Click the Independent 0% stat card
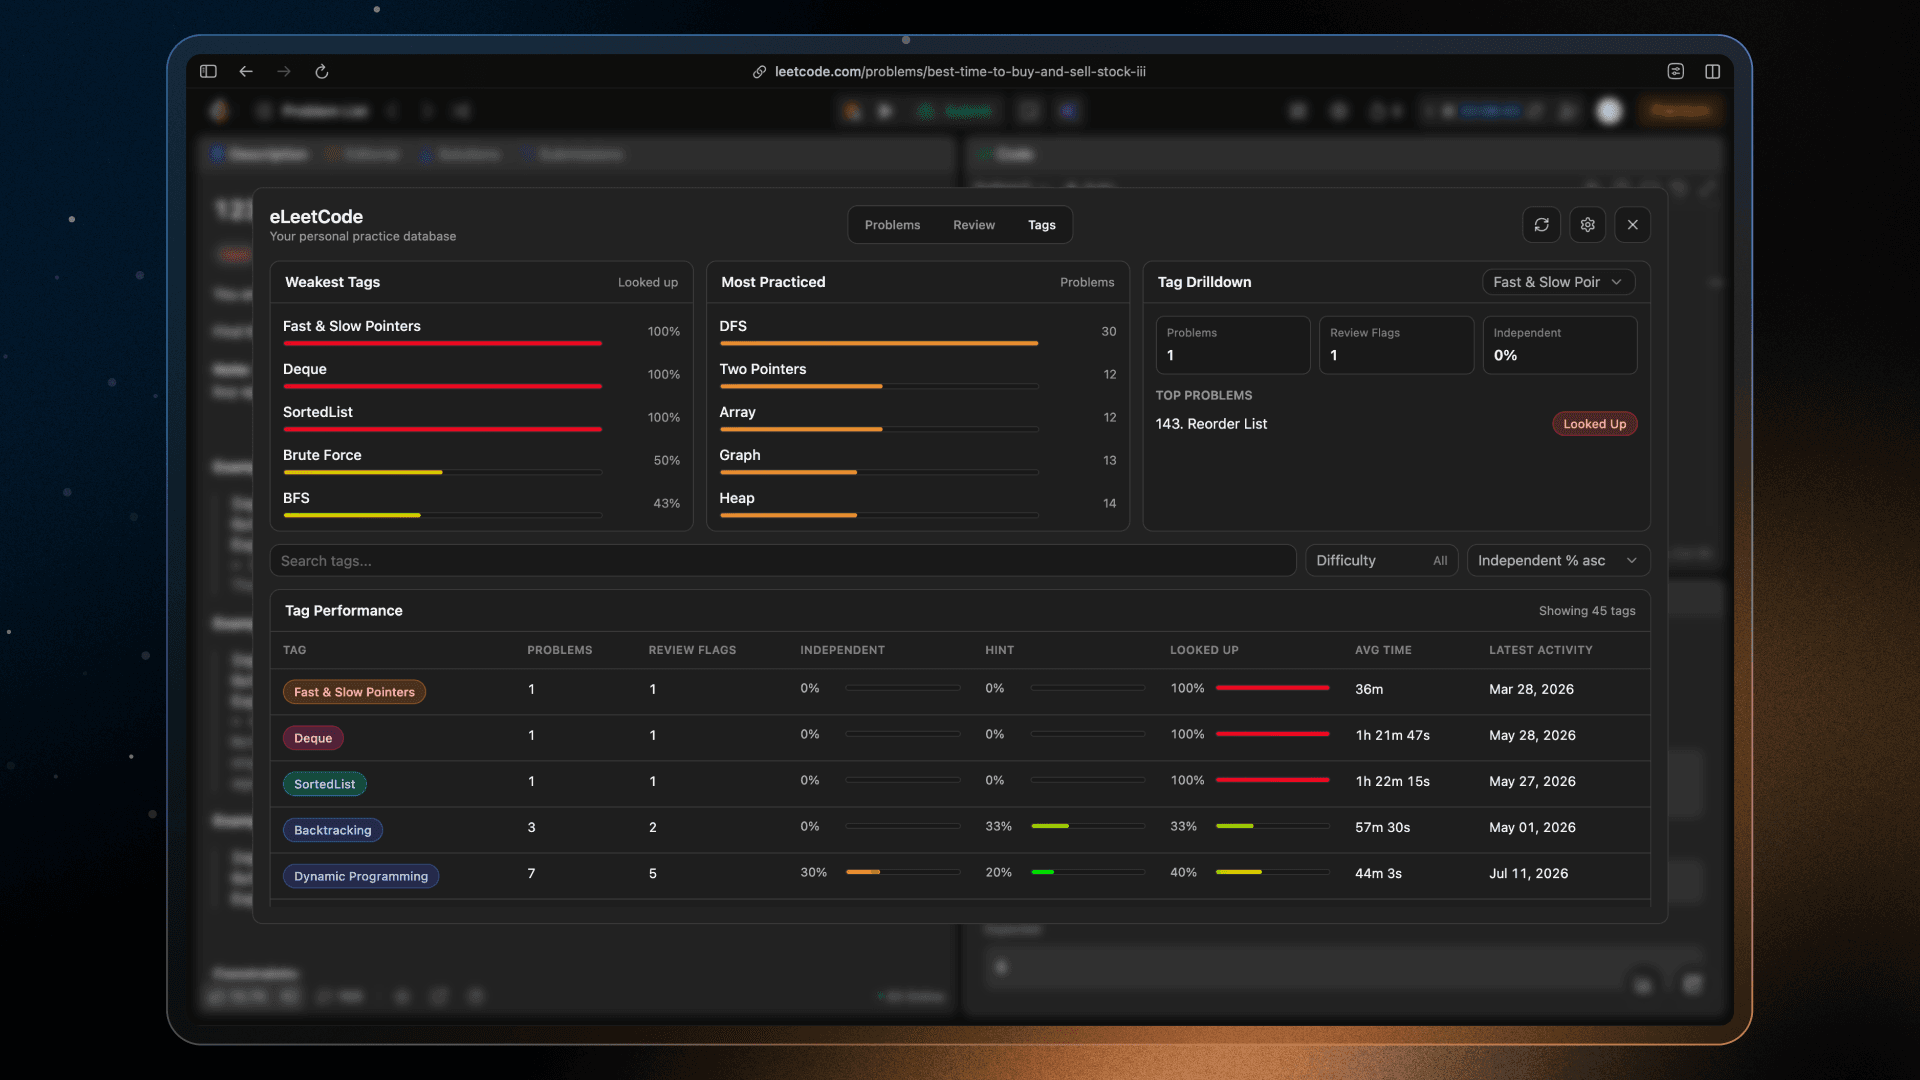Screen dimensions: 1920x1080 pyautogui.click(x=1559, y=345)
